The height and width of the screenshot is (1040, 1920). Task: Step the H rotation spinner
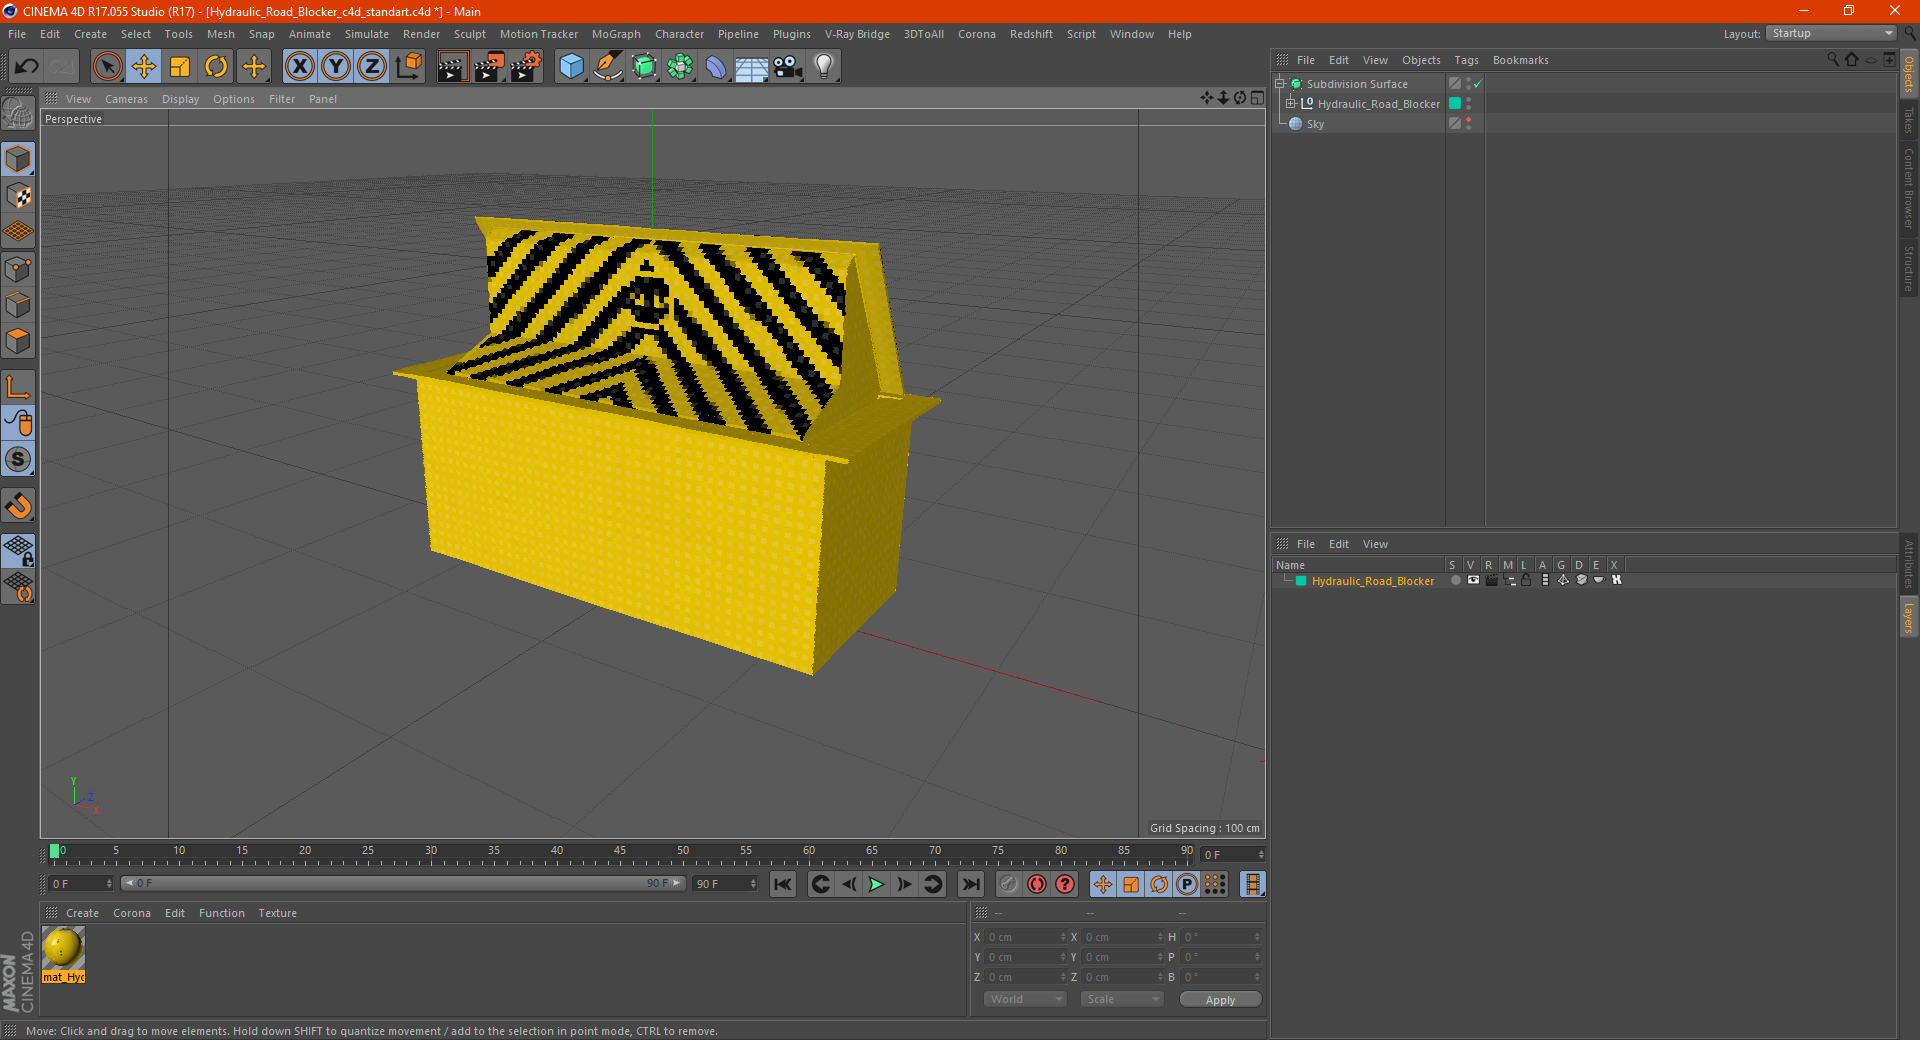(1257, 937)
